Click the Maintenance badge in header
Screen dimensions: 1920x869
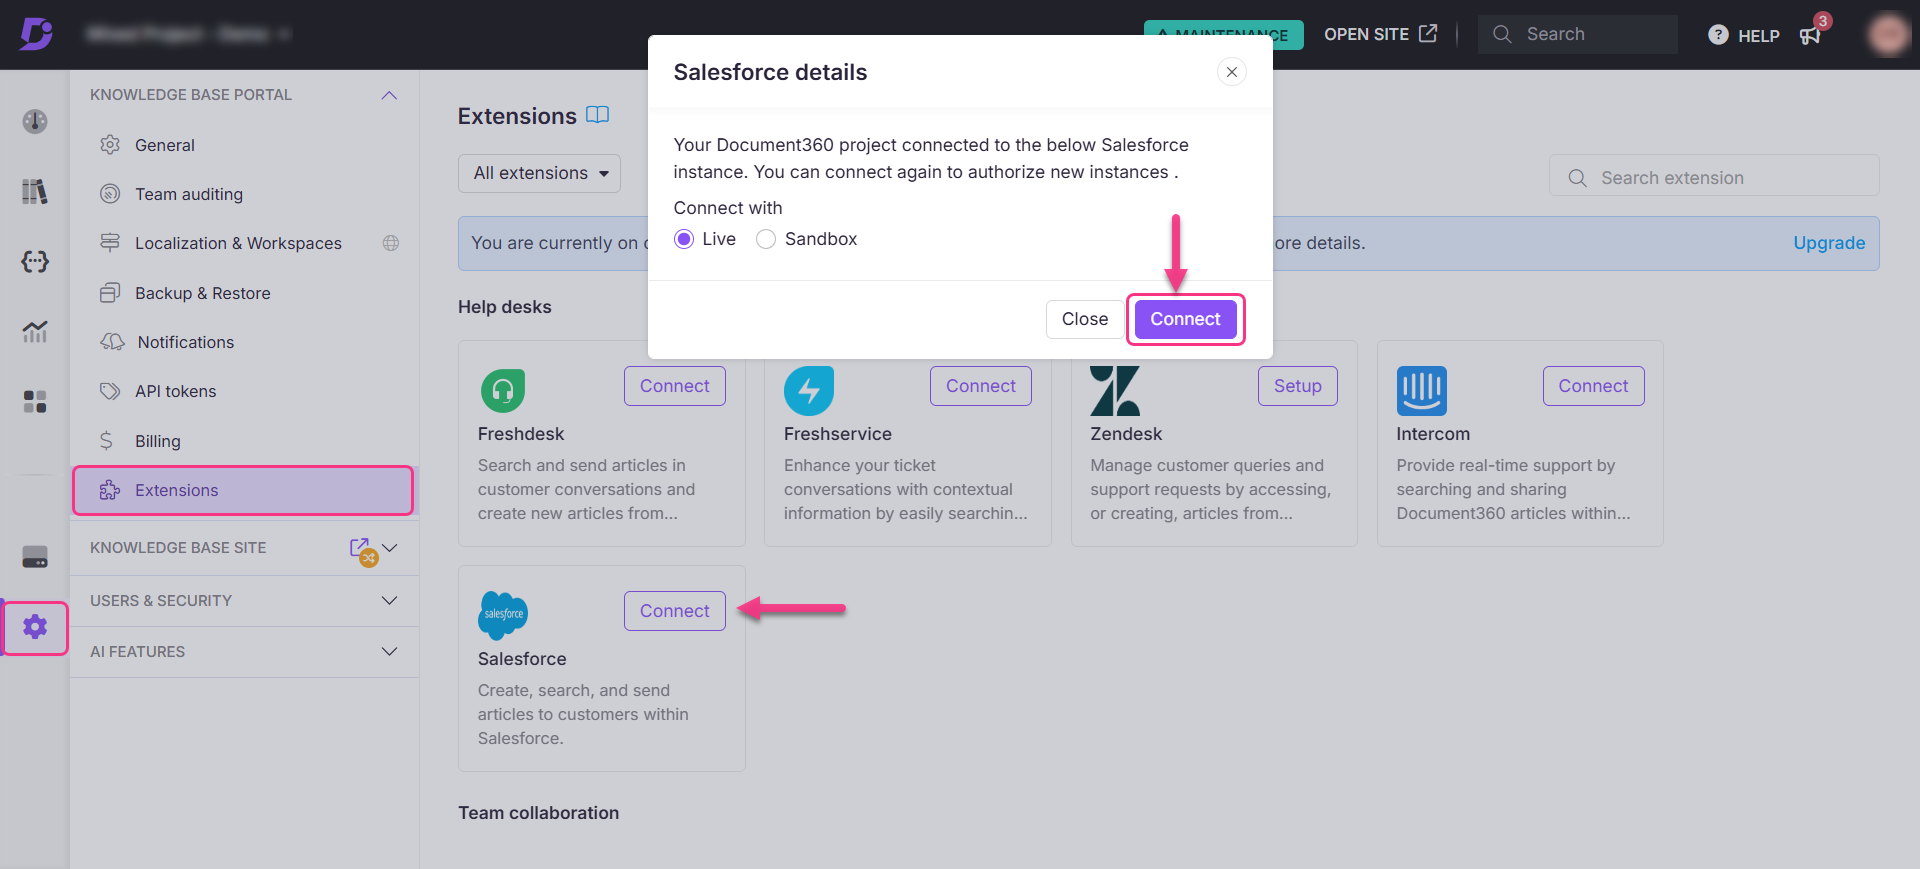pyautogui.click(x=1224, y=34)
